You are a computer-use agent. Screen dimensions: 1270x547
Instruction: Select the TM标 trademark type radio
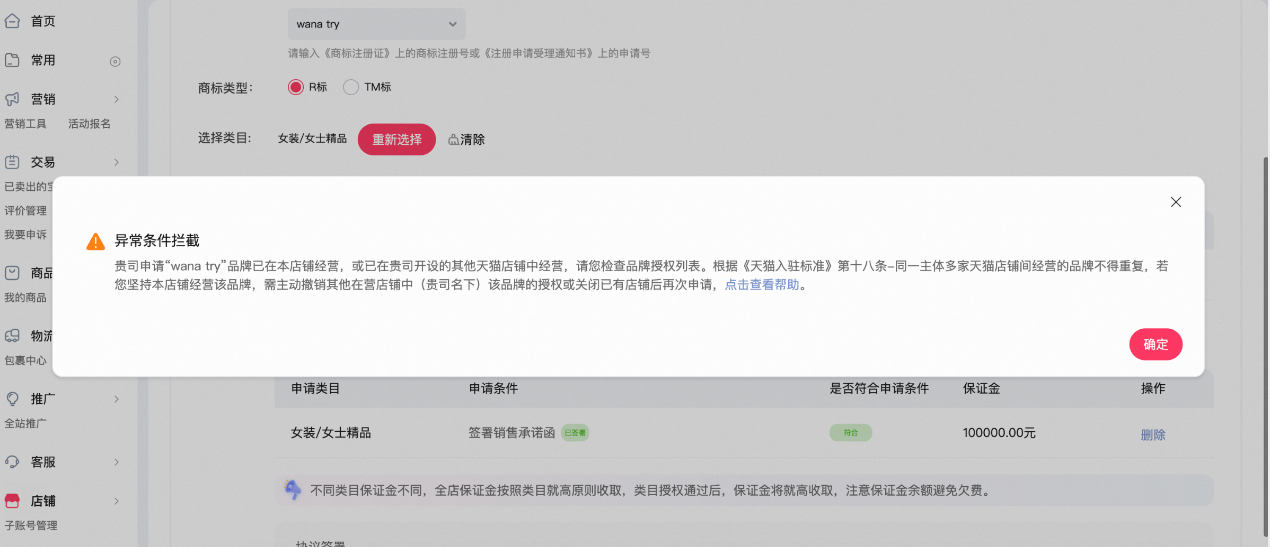(x=350, y=87)
